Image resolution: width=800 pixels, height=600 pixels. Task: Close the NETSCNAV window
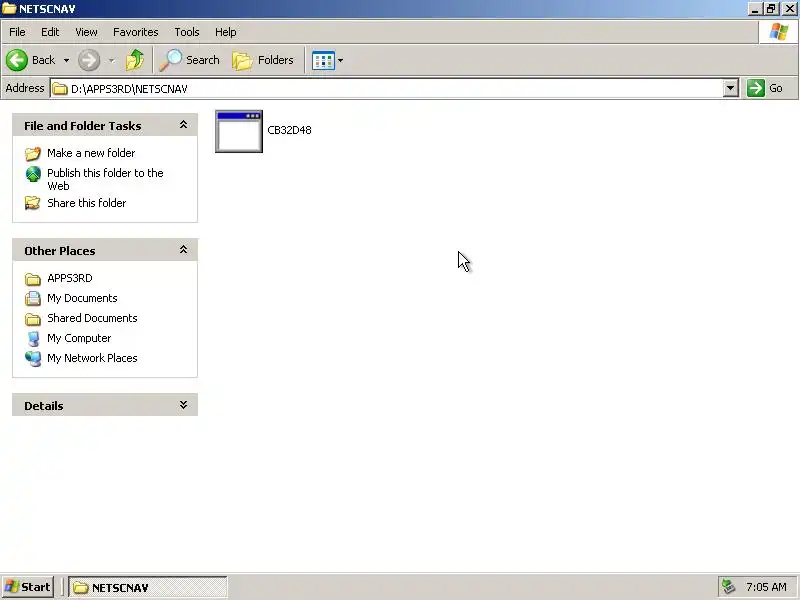pos(789,9)
